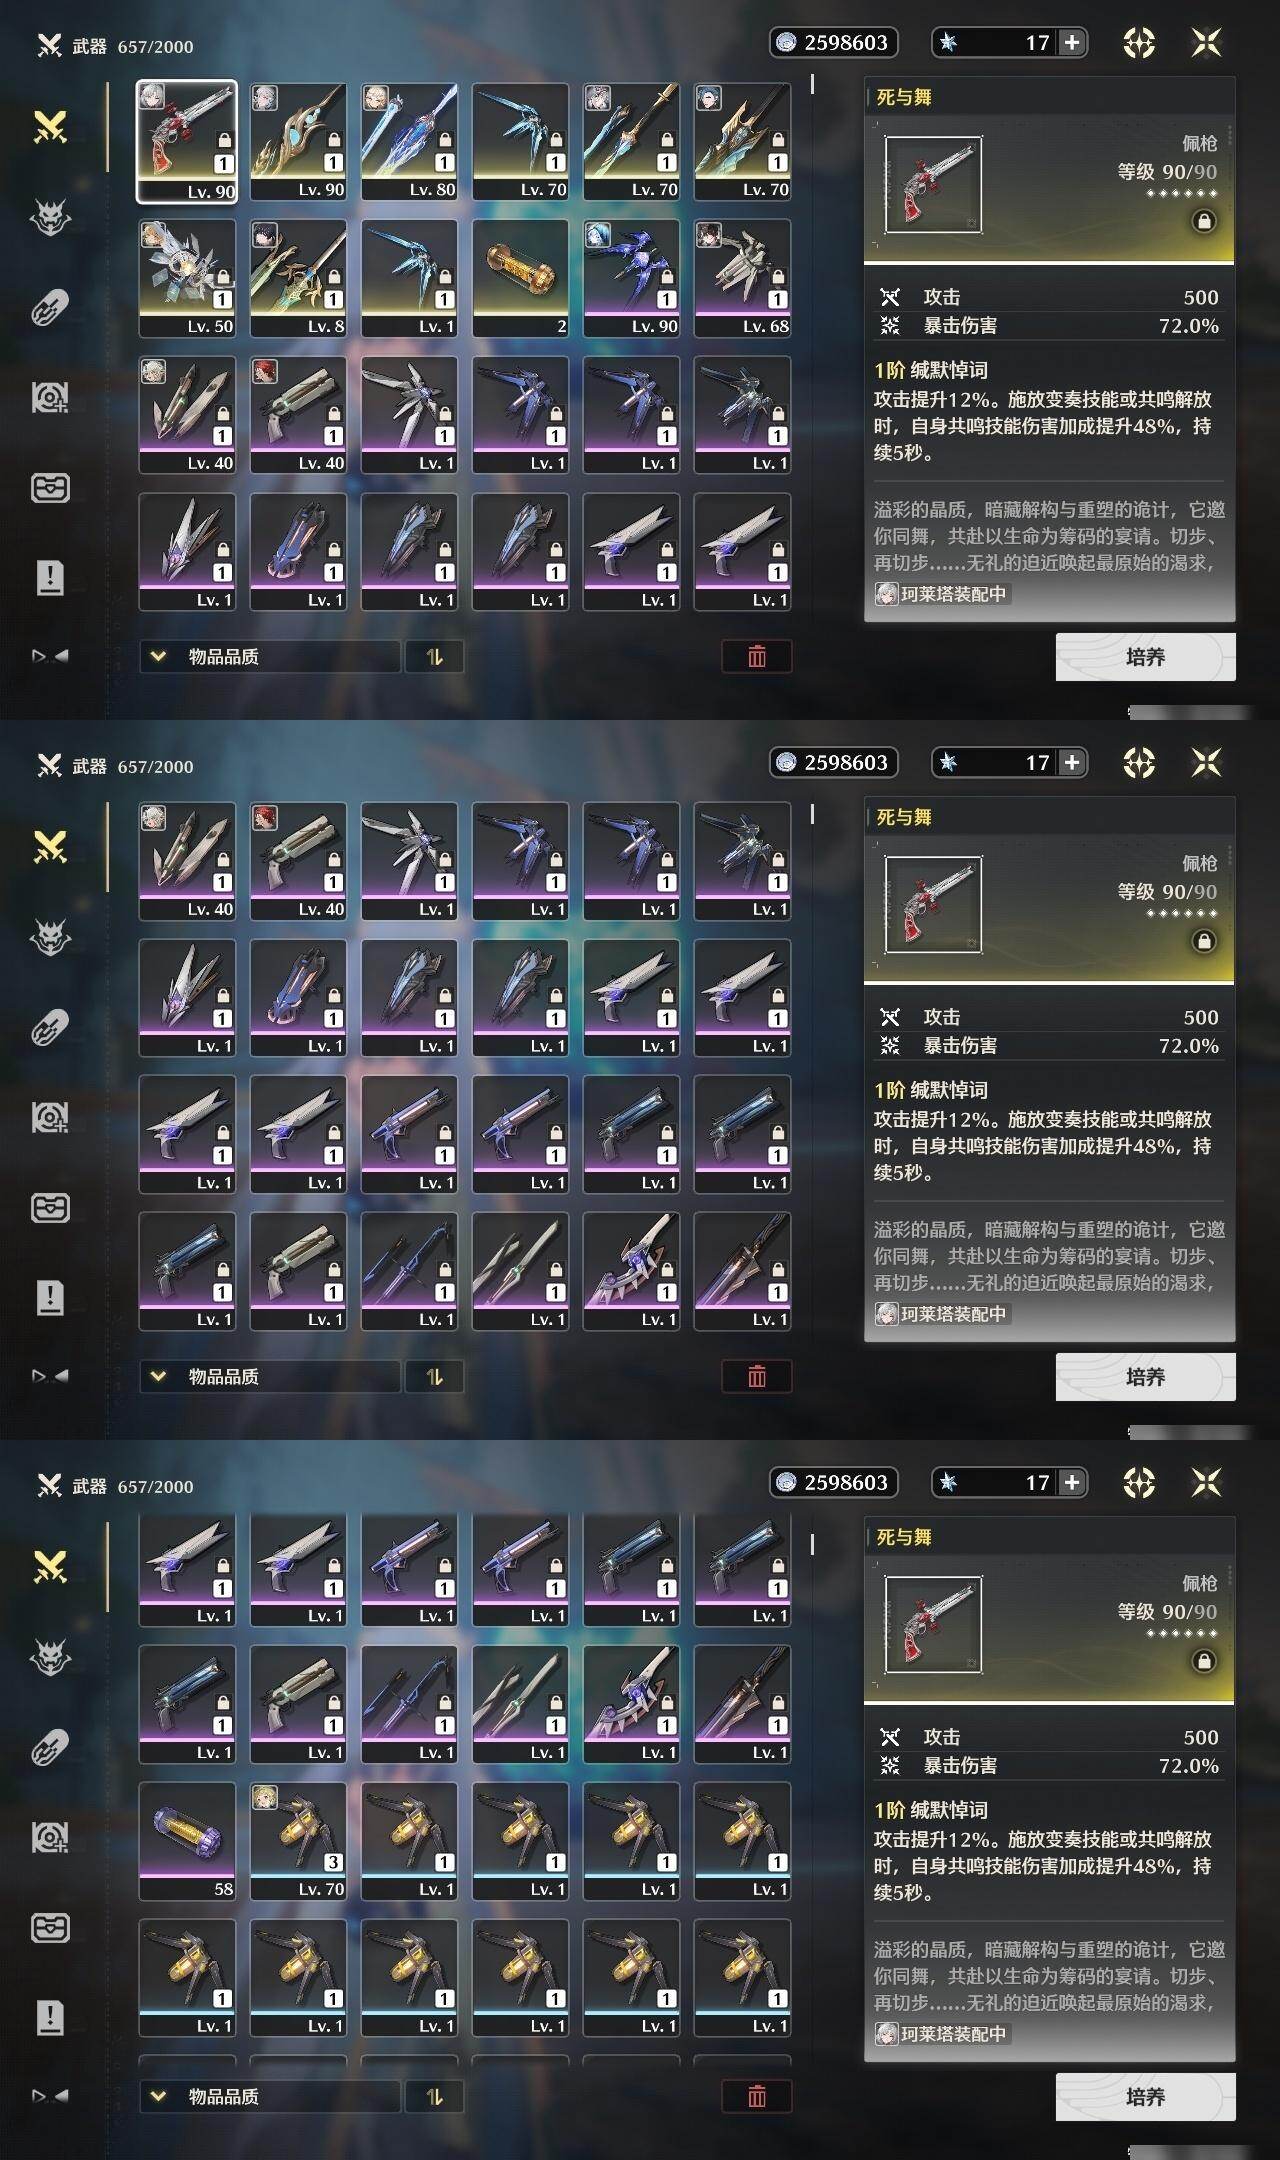Select the Lv. 80 blue sword weapon

pyautogui.click(x=409, y=142)
